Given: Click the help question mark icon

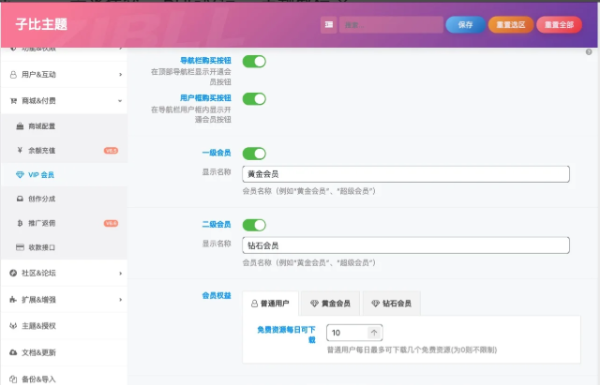Looking at the screenshot, I should pos(589,52).
